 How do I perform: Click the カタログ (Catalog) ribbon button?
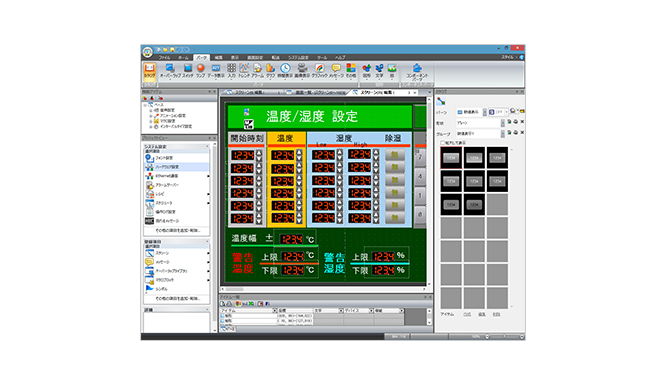[149, 71]
